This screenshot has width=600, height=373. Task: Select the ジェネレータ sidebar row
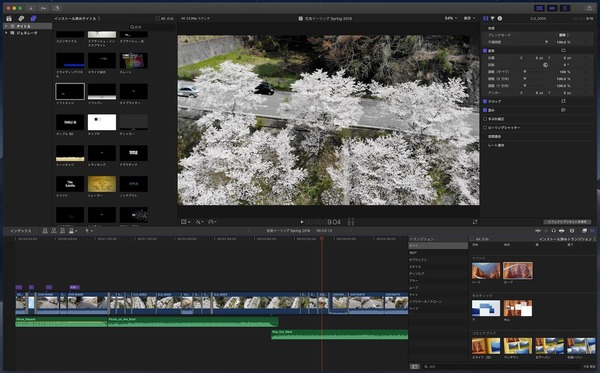pos(27,33)
